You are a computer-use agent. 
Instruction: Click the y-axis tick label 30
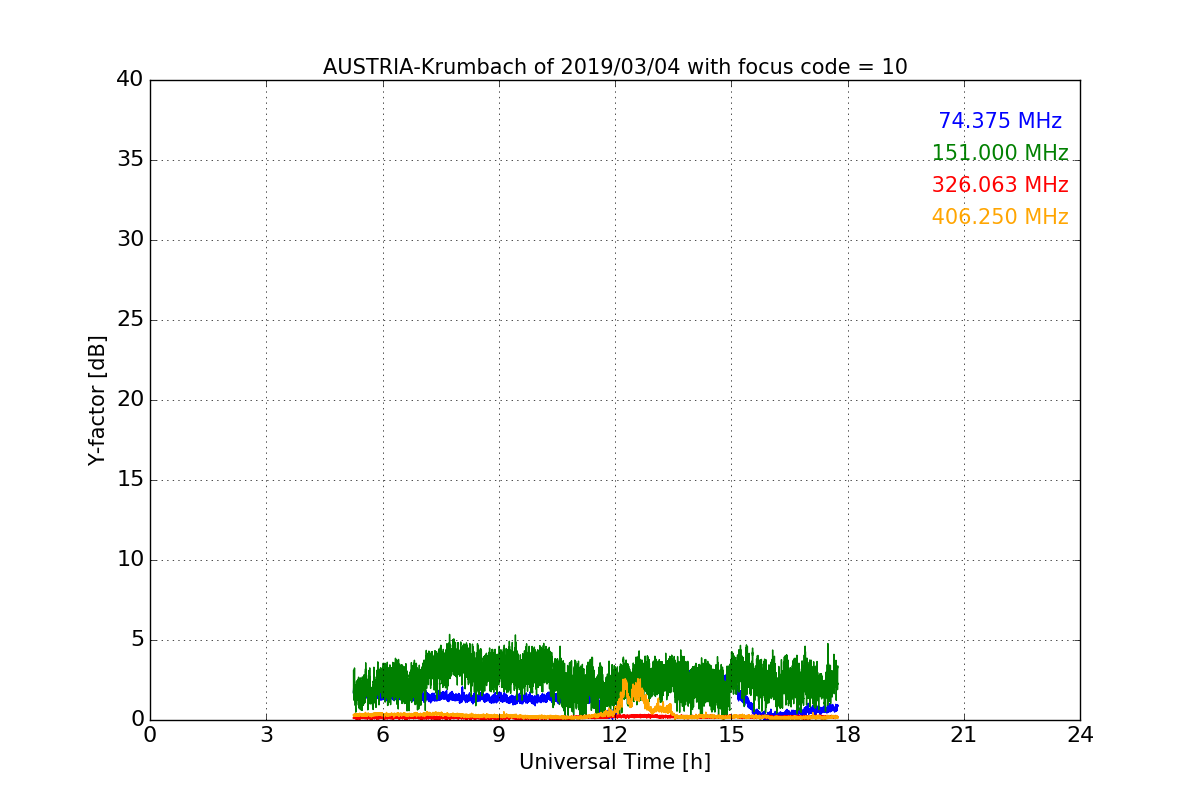pyautogui.click(x=130, y=239)
